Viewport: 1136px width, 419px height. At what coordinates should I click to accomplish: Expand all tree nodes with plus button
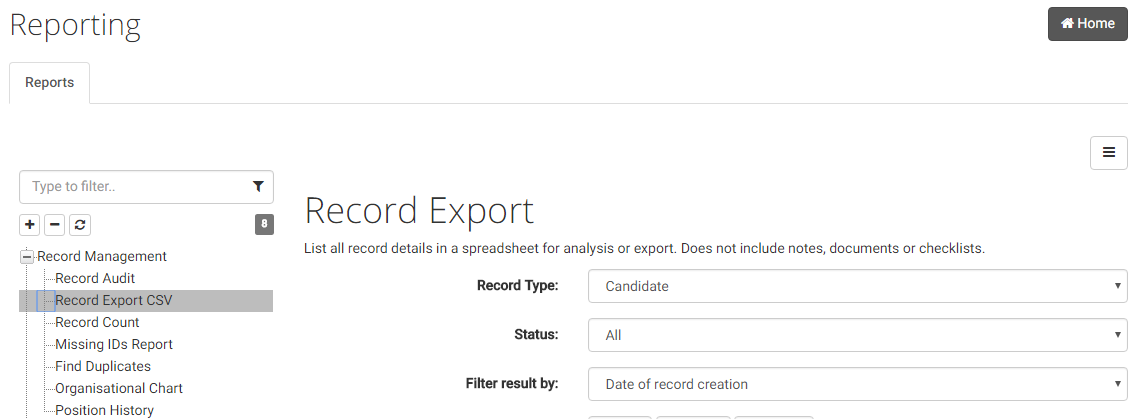pos(30,225)
